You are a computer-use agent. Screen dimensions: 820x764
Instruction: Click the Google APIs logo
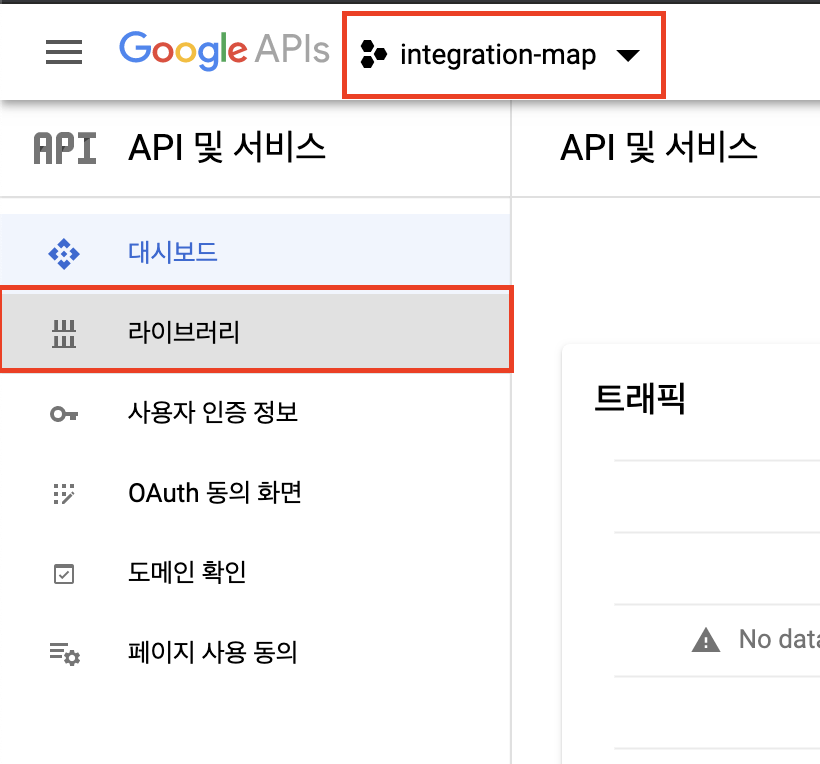(x=224, y=50)
